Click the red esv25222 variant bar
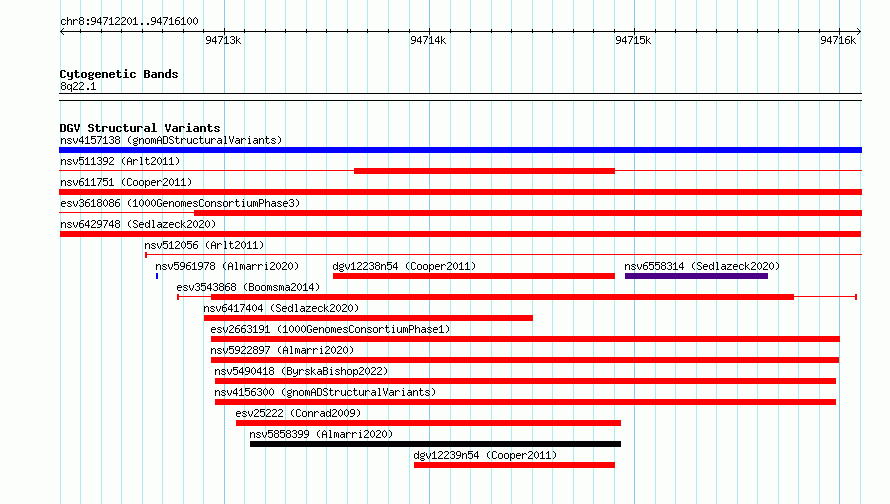 click(428, 423)
